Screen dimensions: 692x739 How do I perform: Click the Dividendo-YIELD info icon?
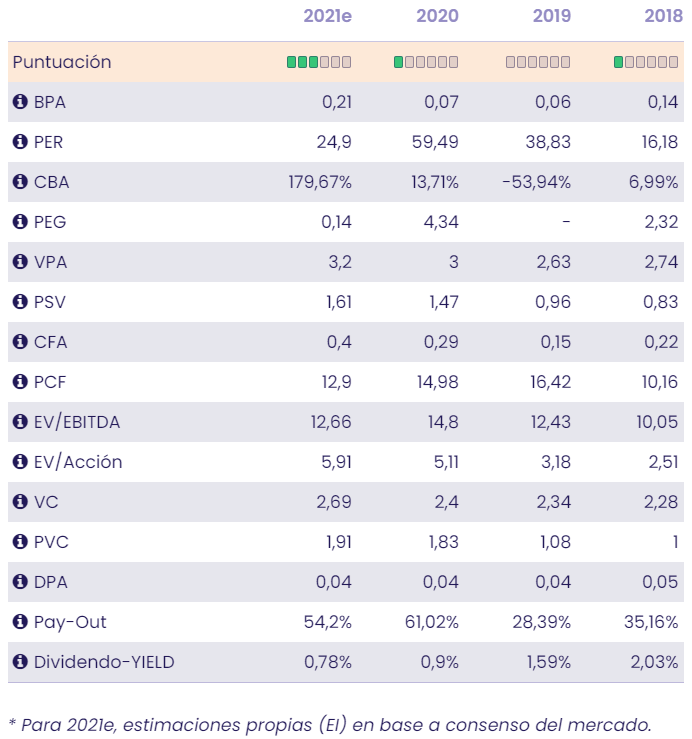(x=20, y=662)
